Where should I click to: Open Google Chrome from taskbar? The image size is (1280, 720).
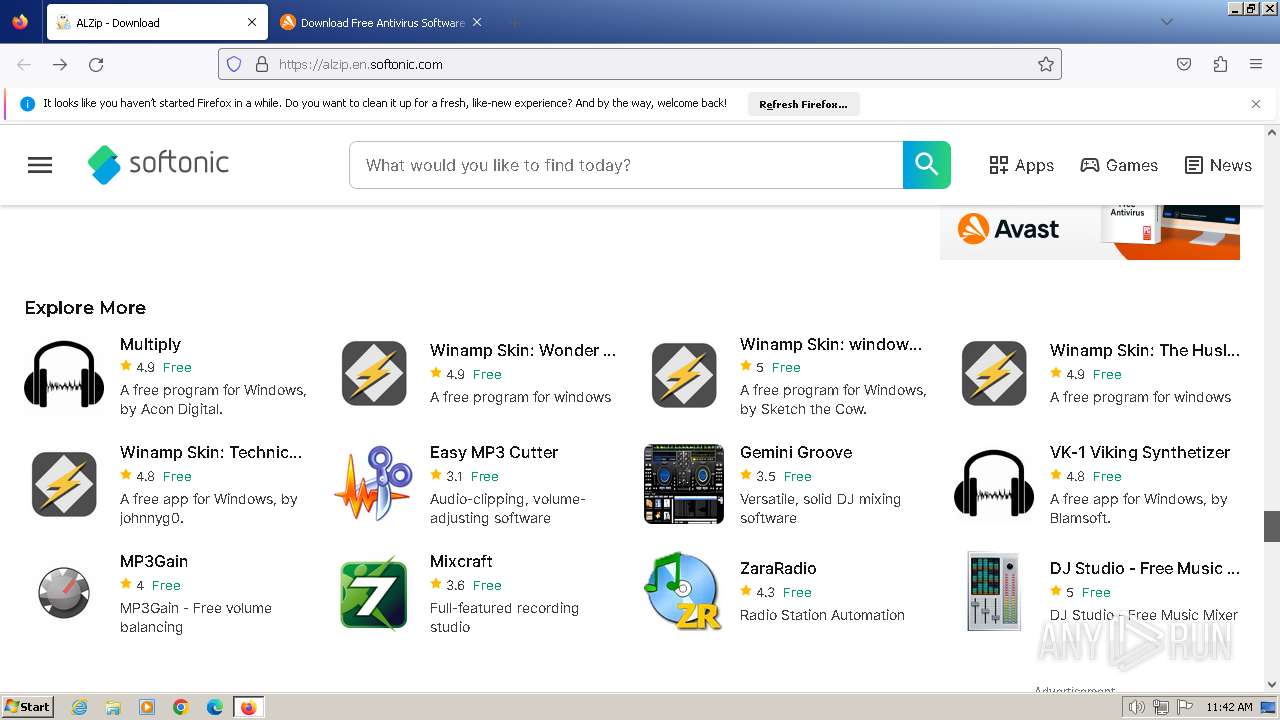tap(181, 707)
